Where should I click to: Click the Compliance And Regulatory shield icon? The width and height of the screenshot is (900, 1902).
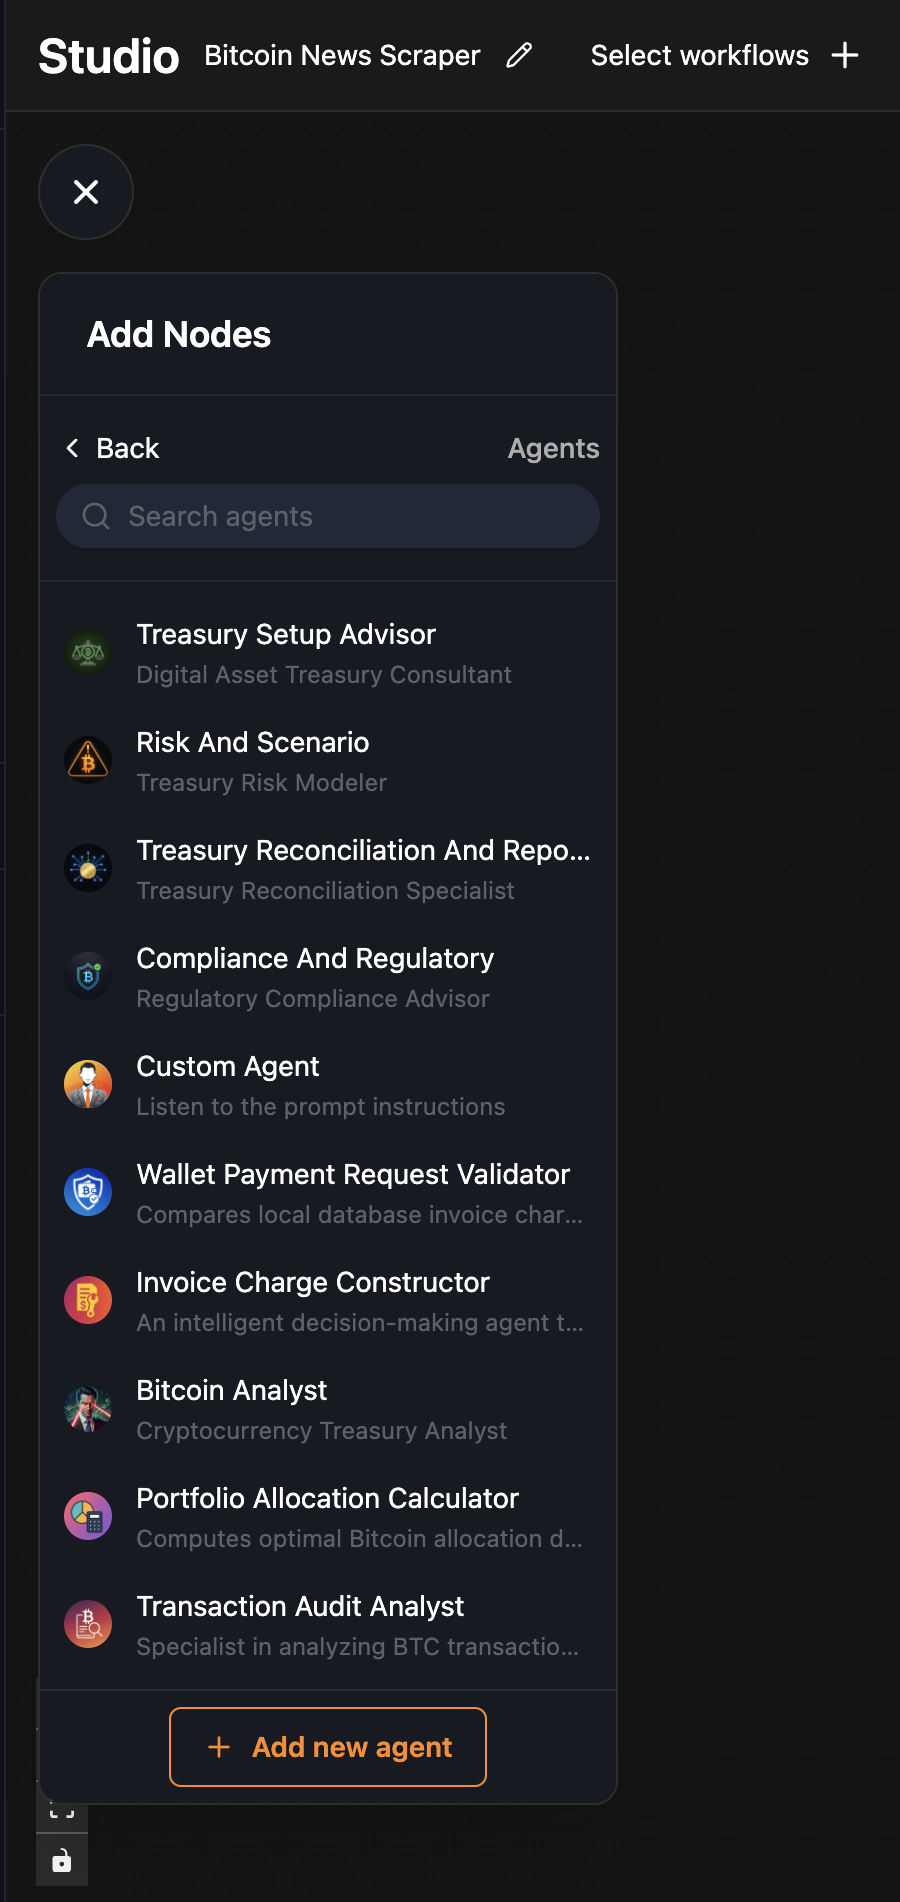point(88,977)
